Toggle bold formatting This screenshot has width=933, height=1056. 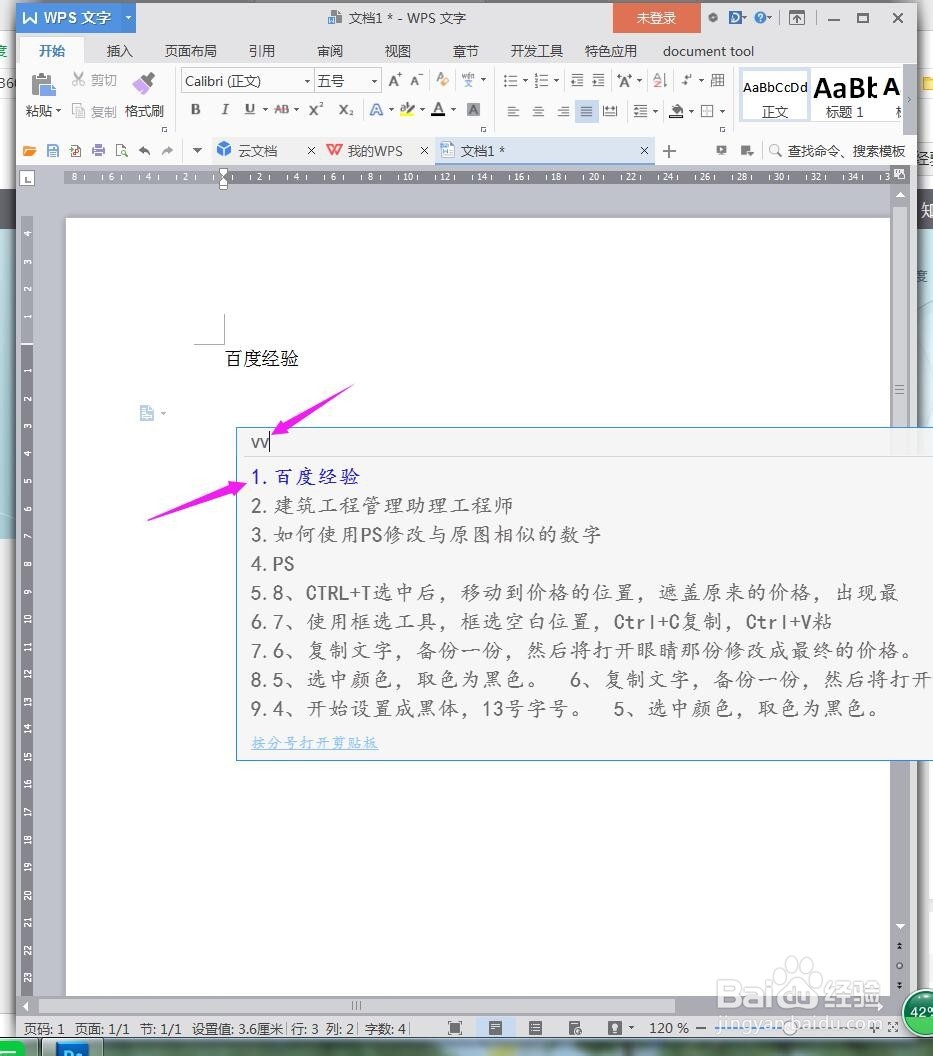196,110
